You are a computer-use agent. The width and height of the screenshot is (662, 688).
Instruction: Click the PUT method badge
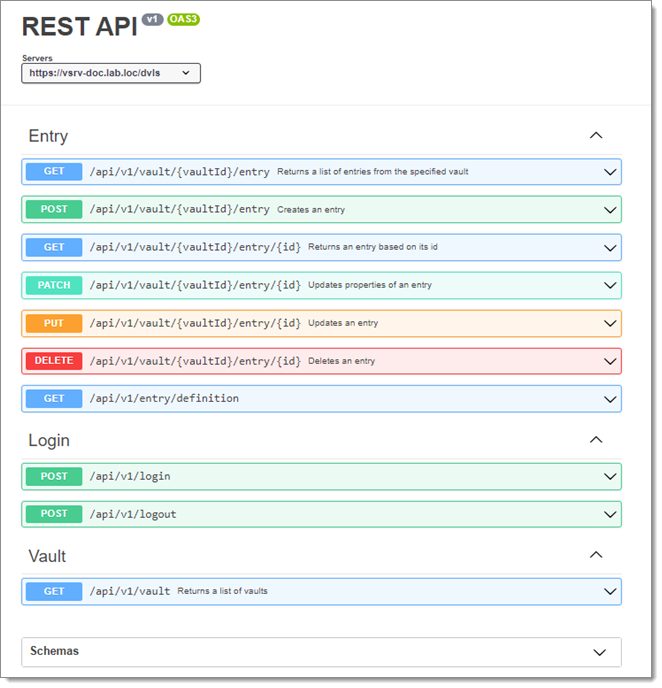[x=54, y=323]
